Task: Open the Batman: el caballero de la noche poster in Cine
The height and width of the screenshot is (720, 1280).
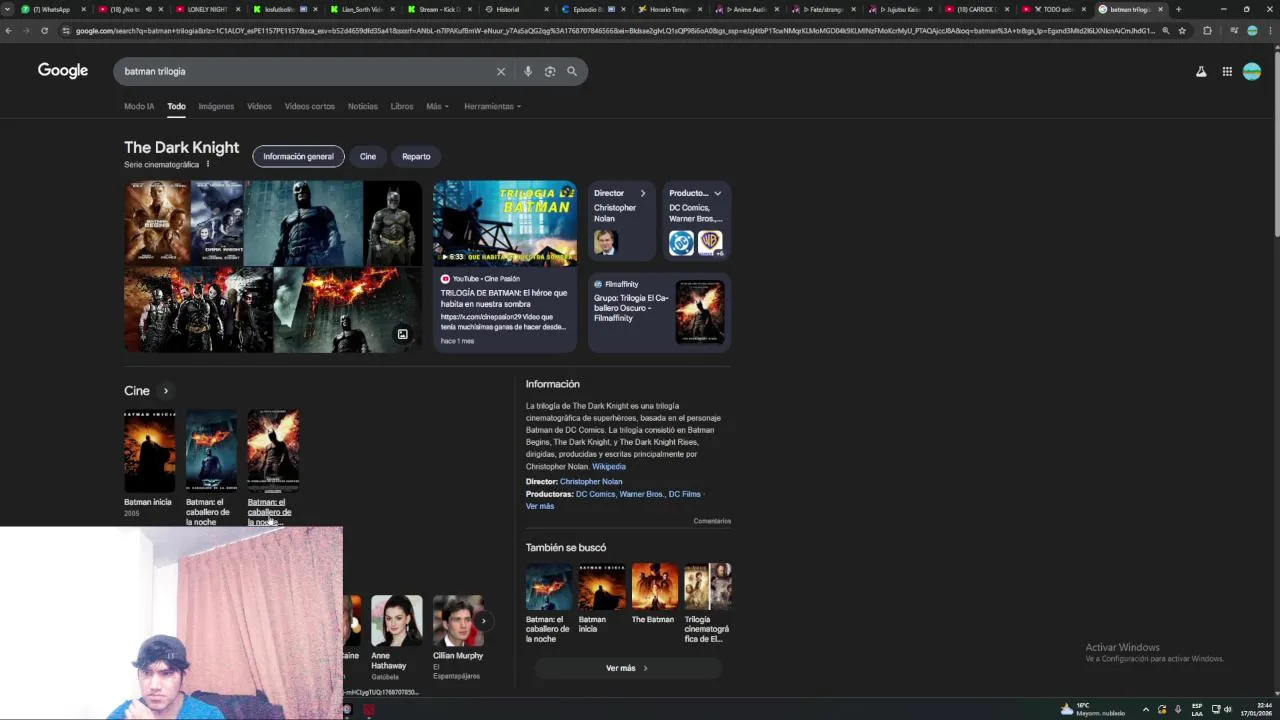Action: (x=211, y=452)
